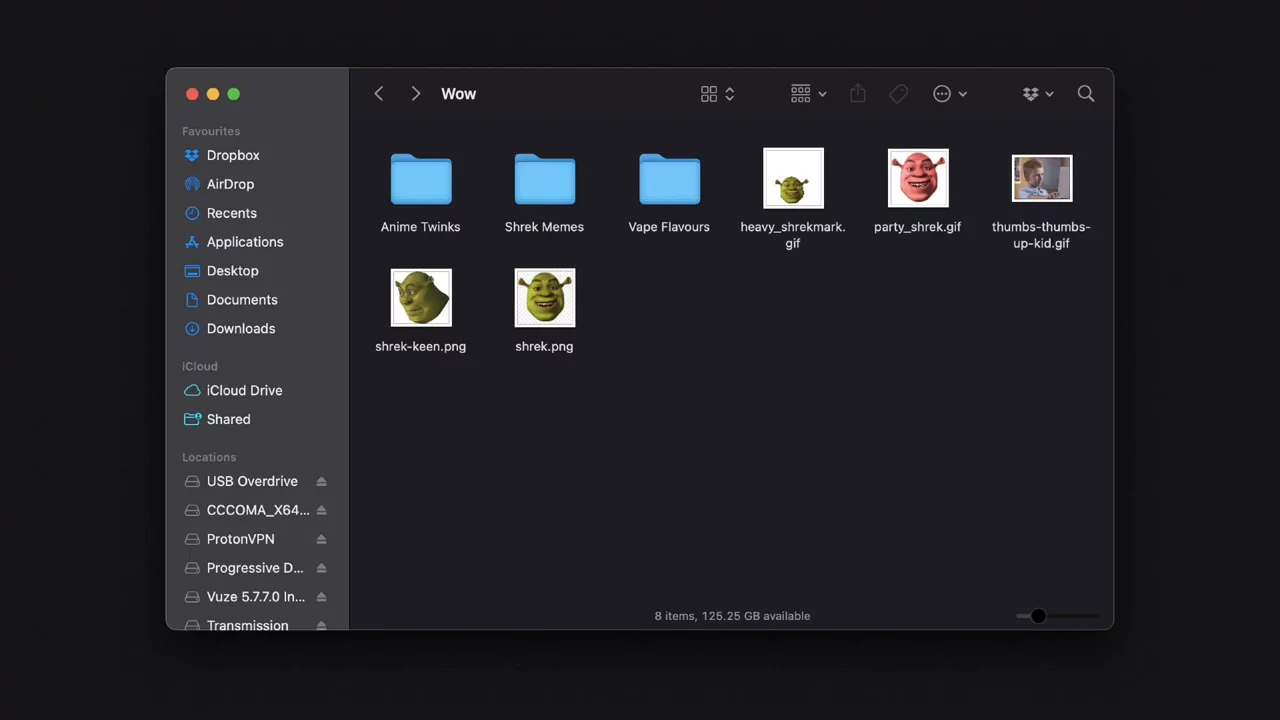Open the Action ellipsis menu
The height and width of the screenshot is (720, 1280).
point(950,94)
